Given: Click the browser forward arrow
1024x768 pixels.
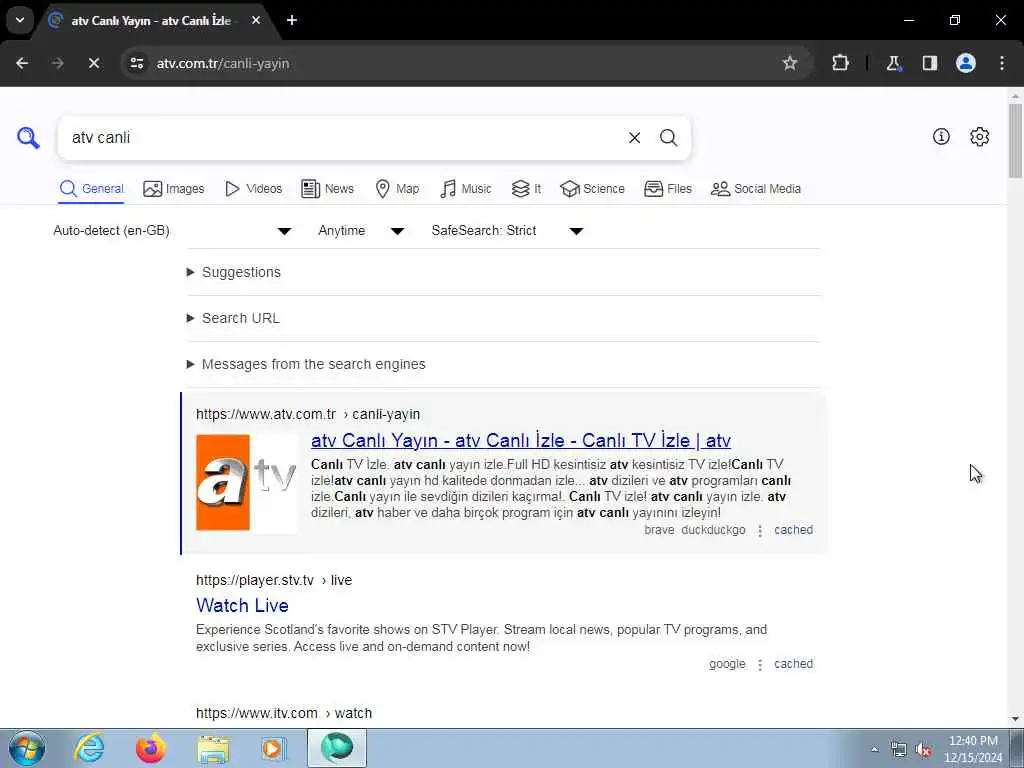Looking at the screenshot, I should 58,63.
